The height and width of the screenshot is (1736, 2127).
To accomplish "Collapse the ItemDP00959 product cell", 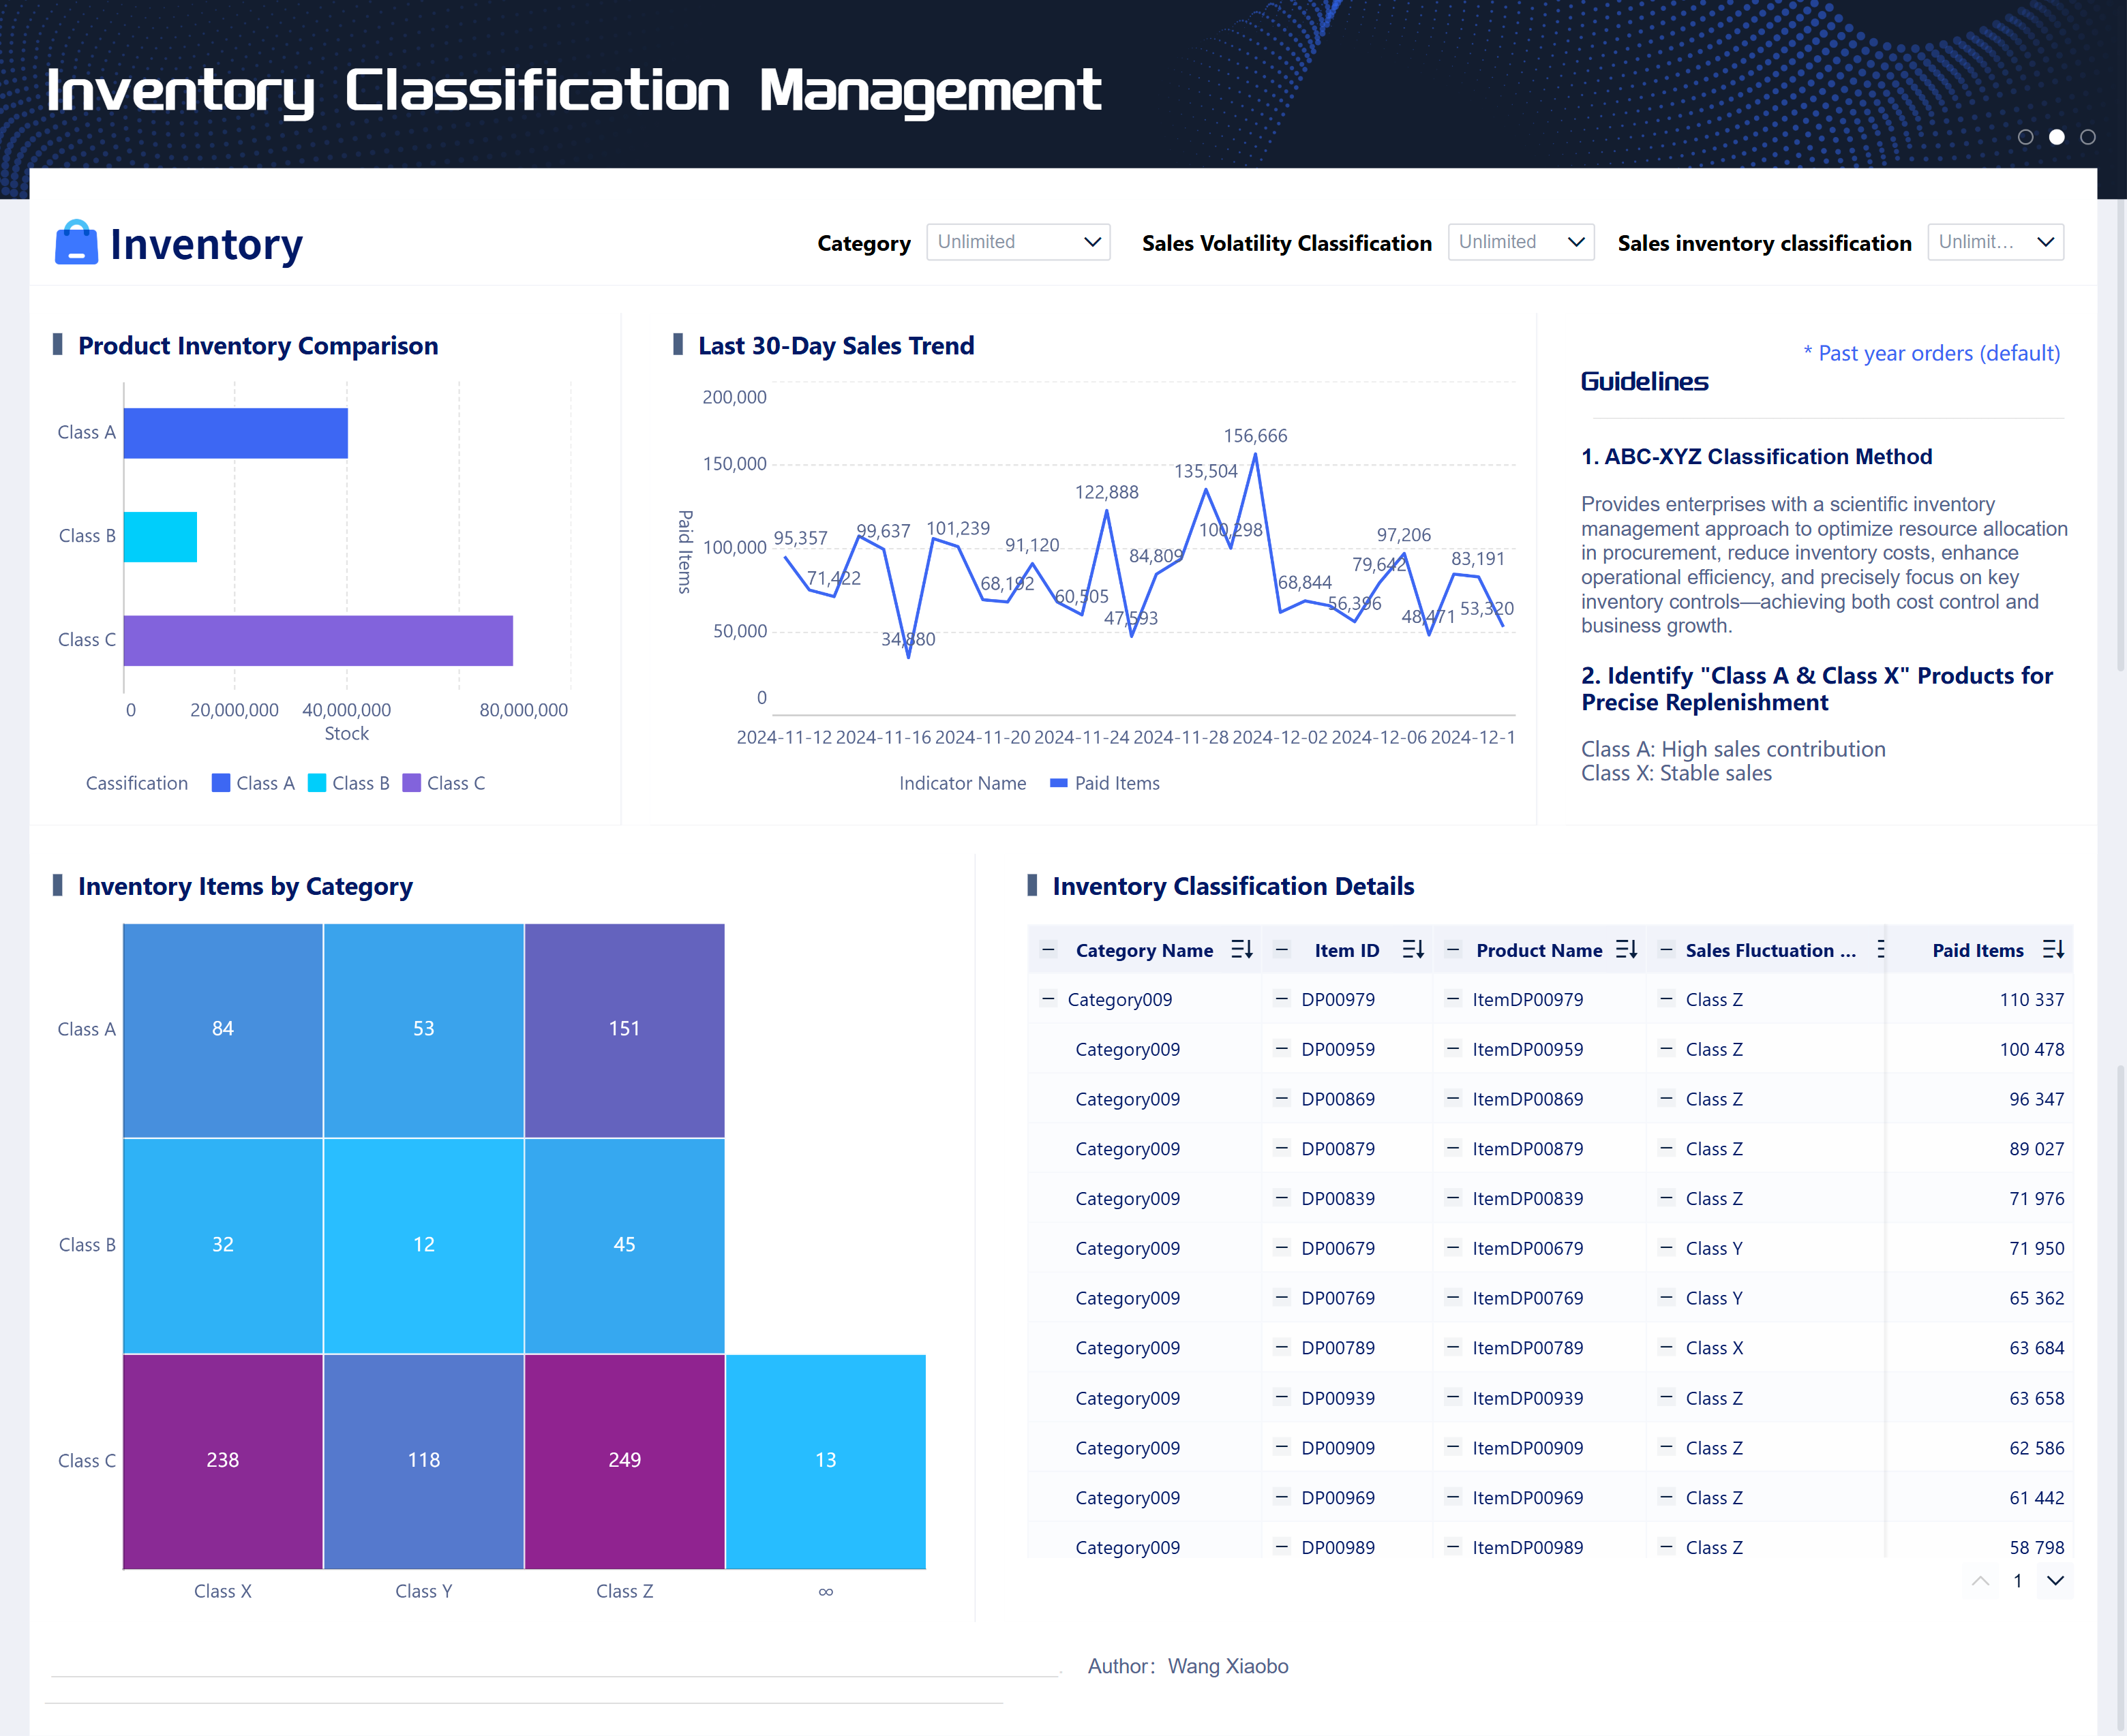I will (1452, 1048).
